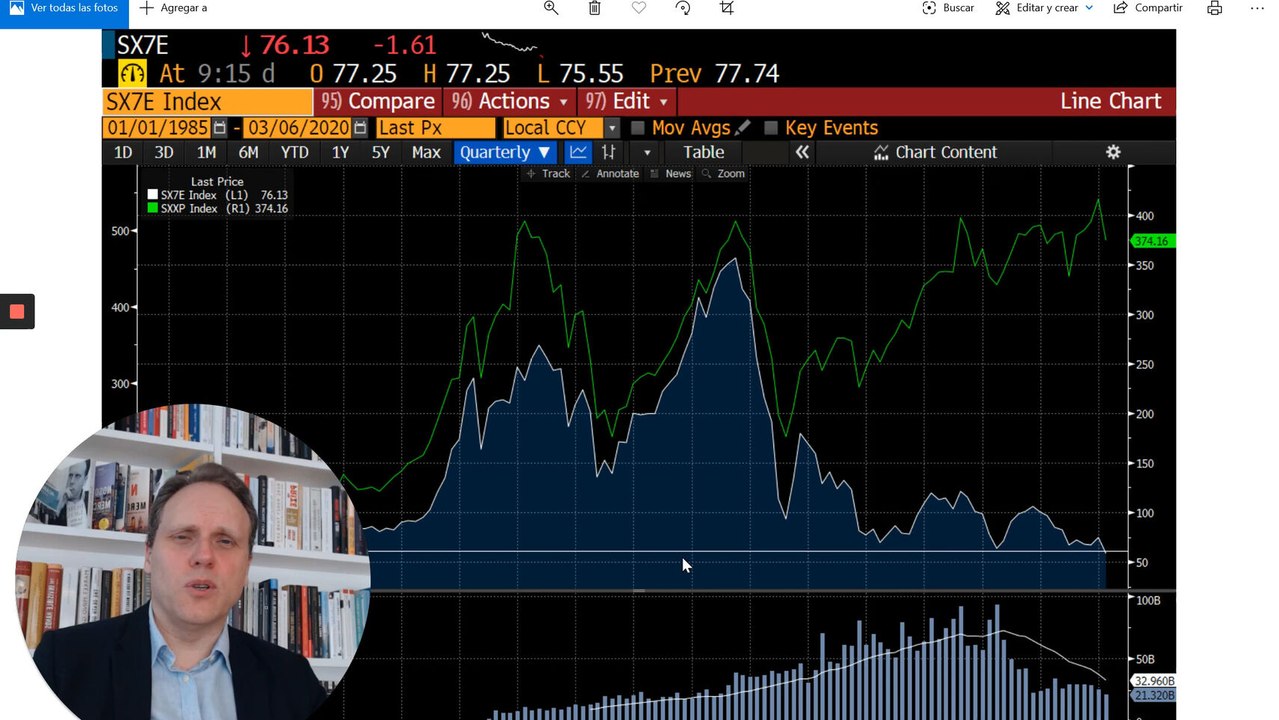1279x720 pixels.
Task: Click the end date field 03/06/2020
Action: tap(299, 128)
